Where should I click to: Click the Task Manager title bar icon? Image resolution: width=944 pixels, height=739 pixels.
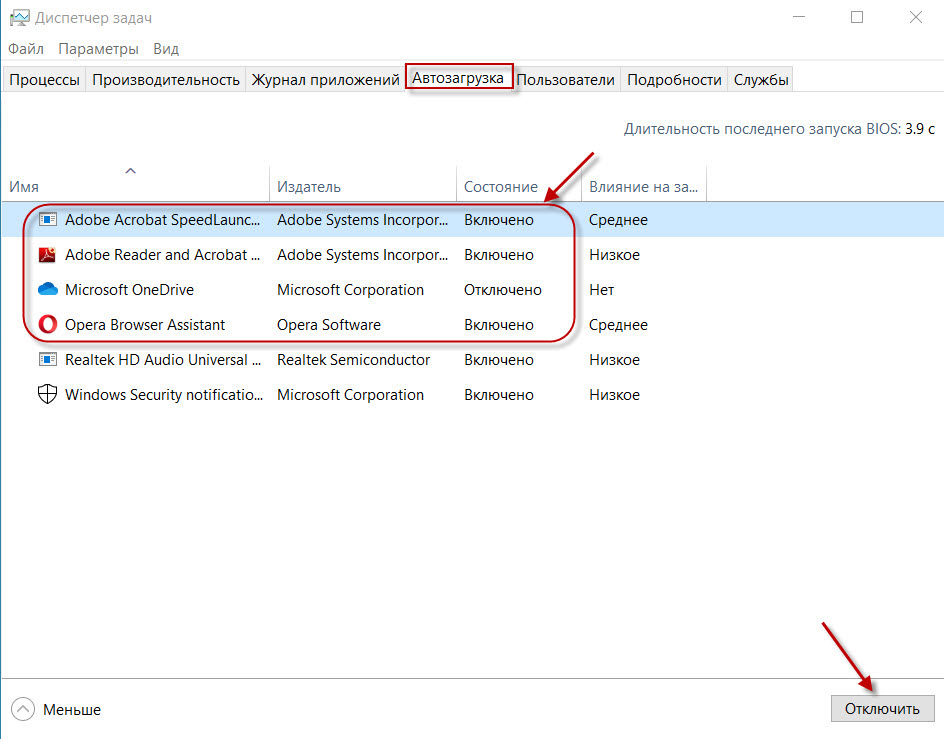[19, 18]
